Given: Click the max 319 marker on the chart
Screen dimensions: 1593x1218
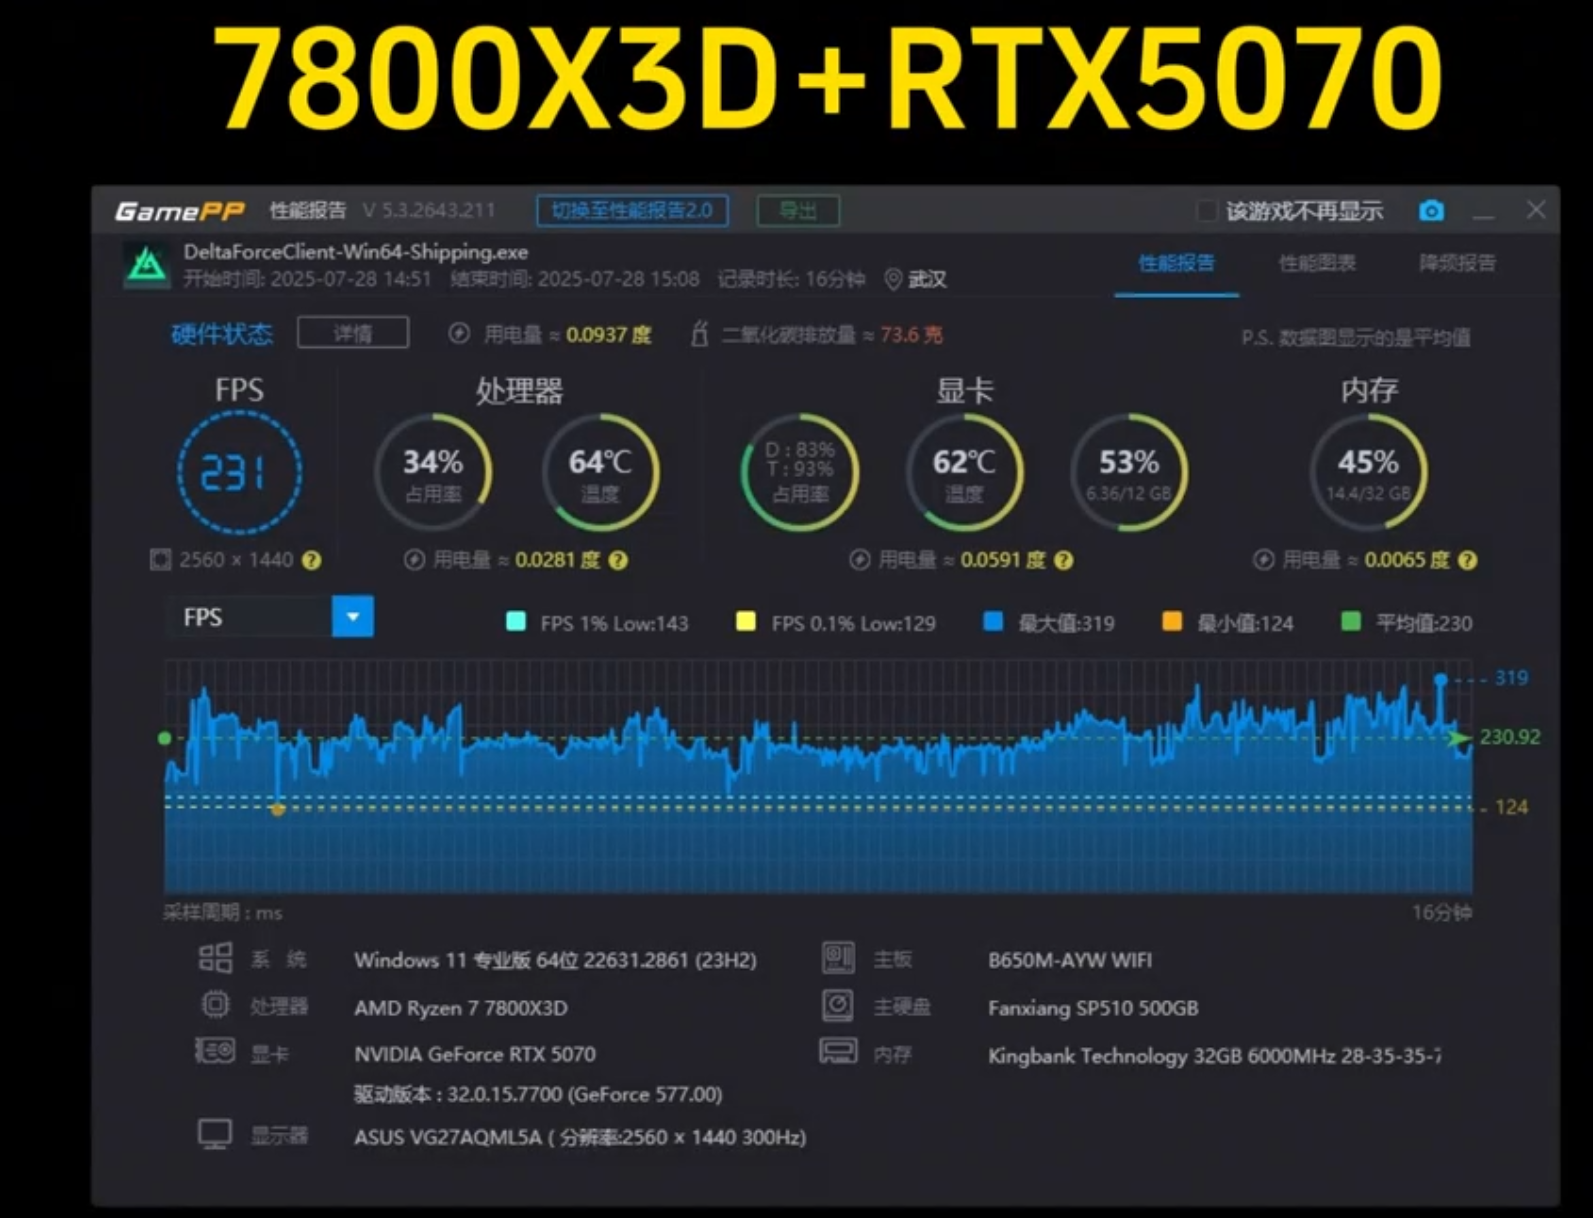Looking at the screenshot, I should click(1441, 680).
